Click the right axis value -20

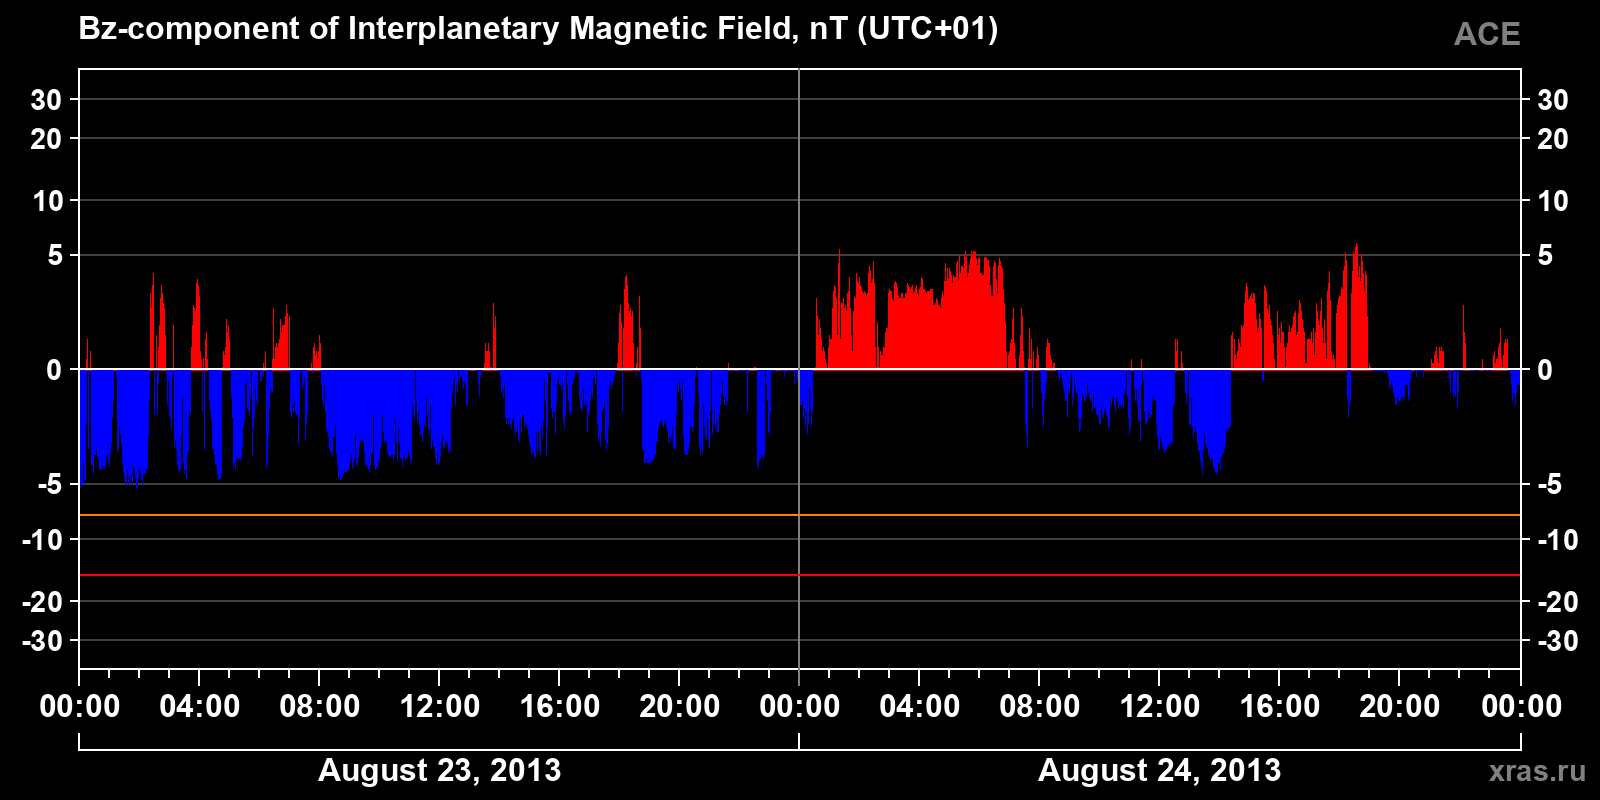1557,602
